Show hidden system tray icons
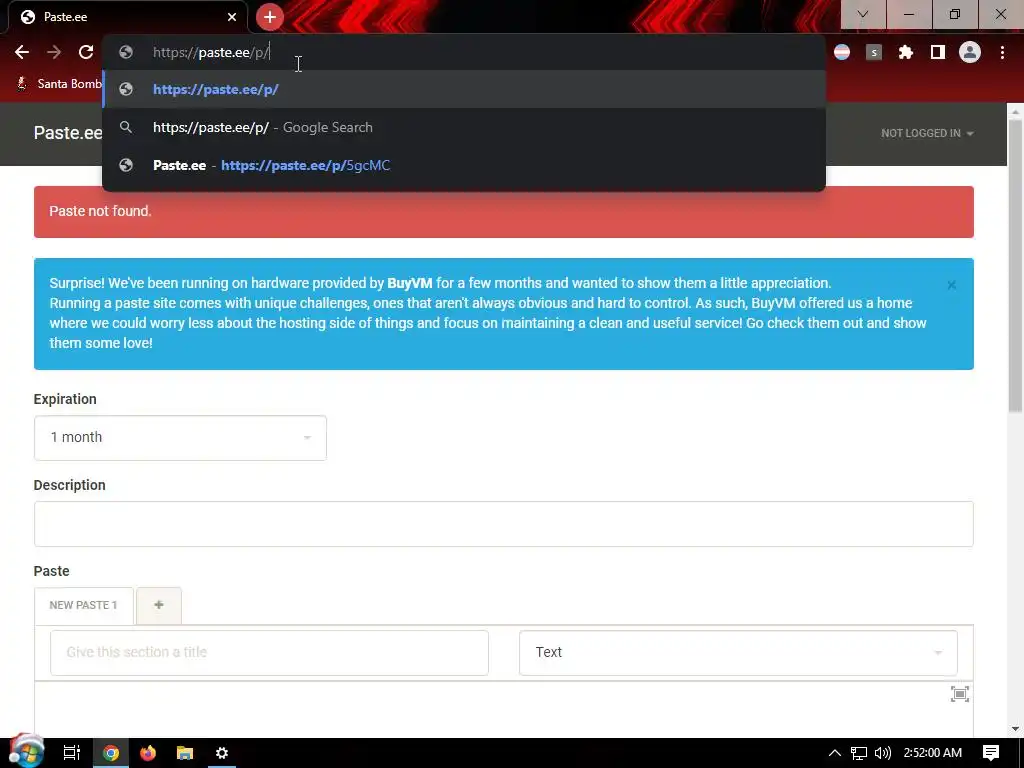The image size is (1024, 768). point(835,753)
